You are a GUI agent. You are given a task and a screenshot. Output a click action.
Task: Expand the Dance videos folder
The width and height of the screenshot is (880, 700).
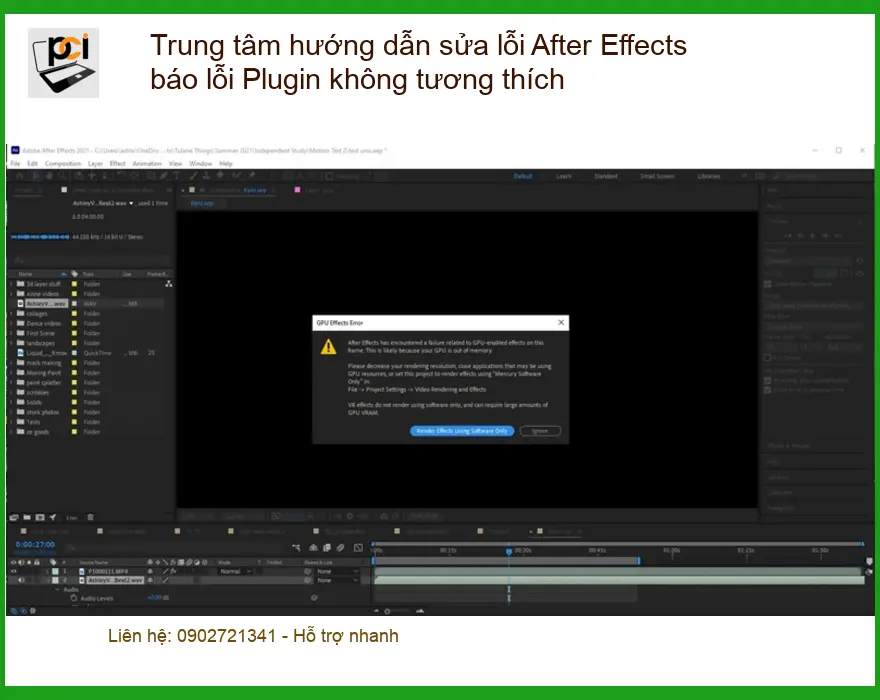(x=11, y=323)
